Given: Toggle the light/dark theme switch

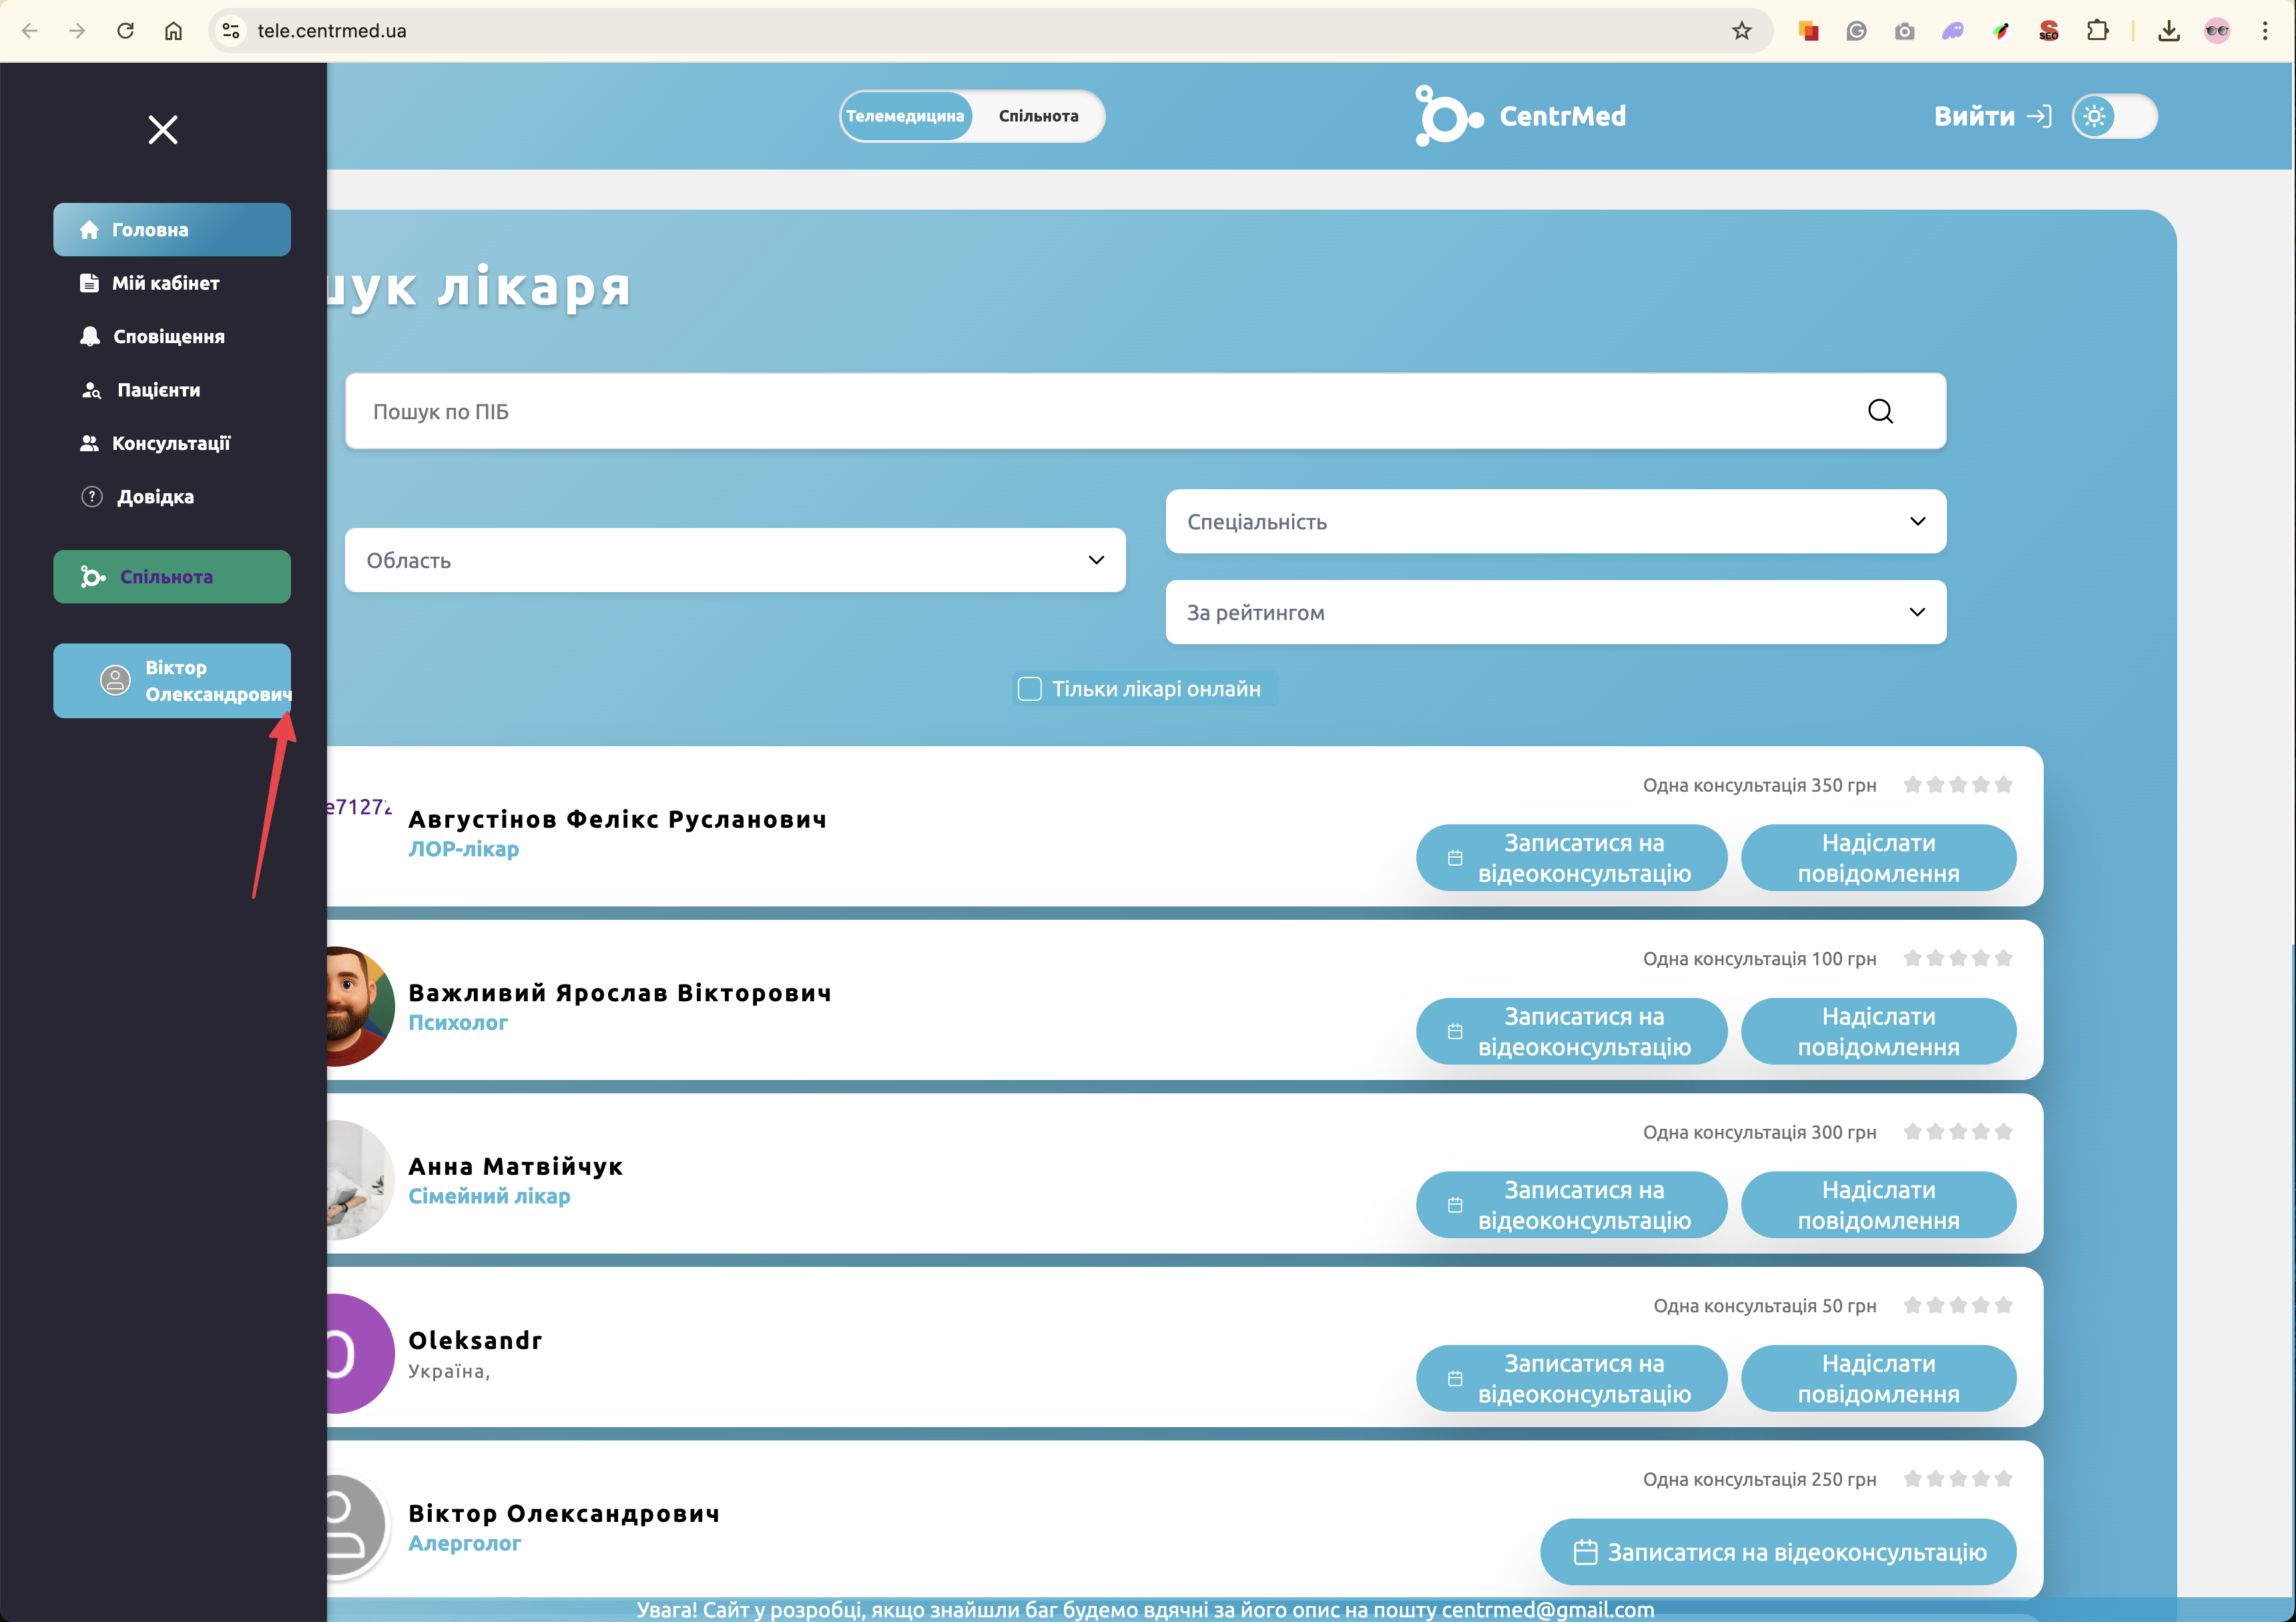Looking at the screenshot, I should point(2114,116).
